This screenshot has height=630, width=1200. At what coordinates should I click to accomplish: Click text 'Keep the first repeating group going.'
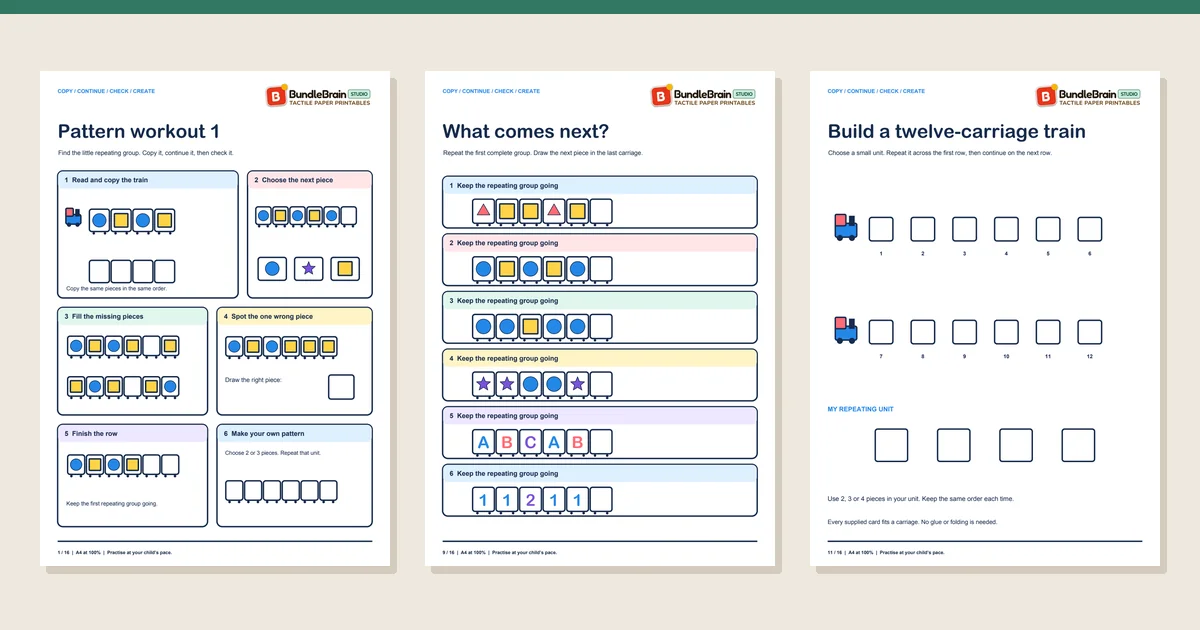pyautogui.click(x=111, y=503)
